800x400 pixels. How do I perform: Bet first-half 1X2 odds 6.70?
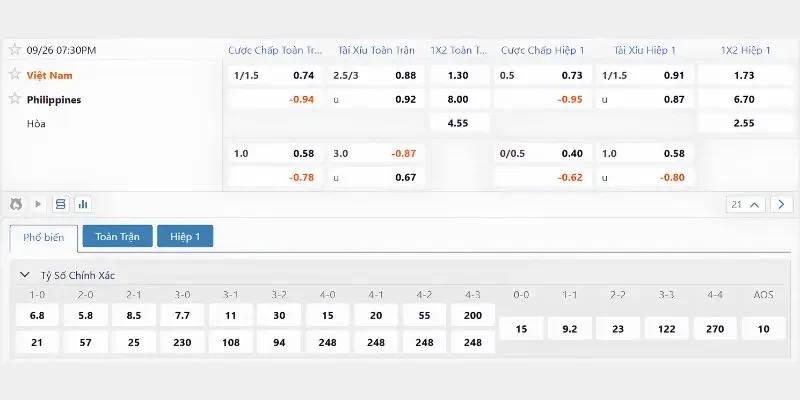click(x=745, y=99)
